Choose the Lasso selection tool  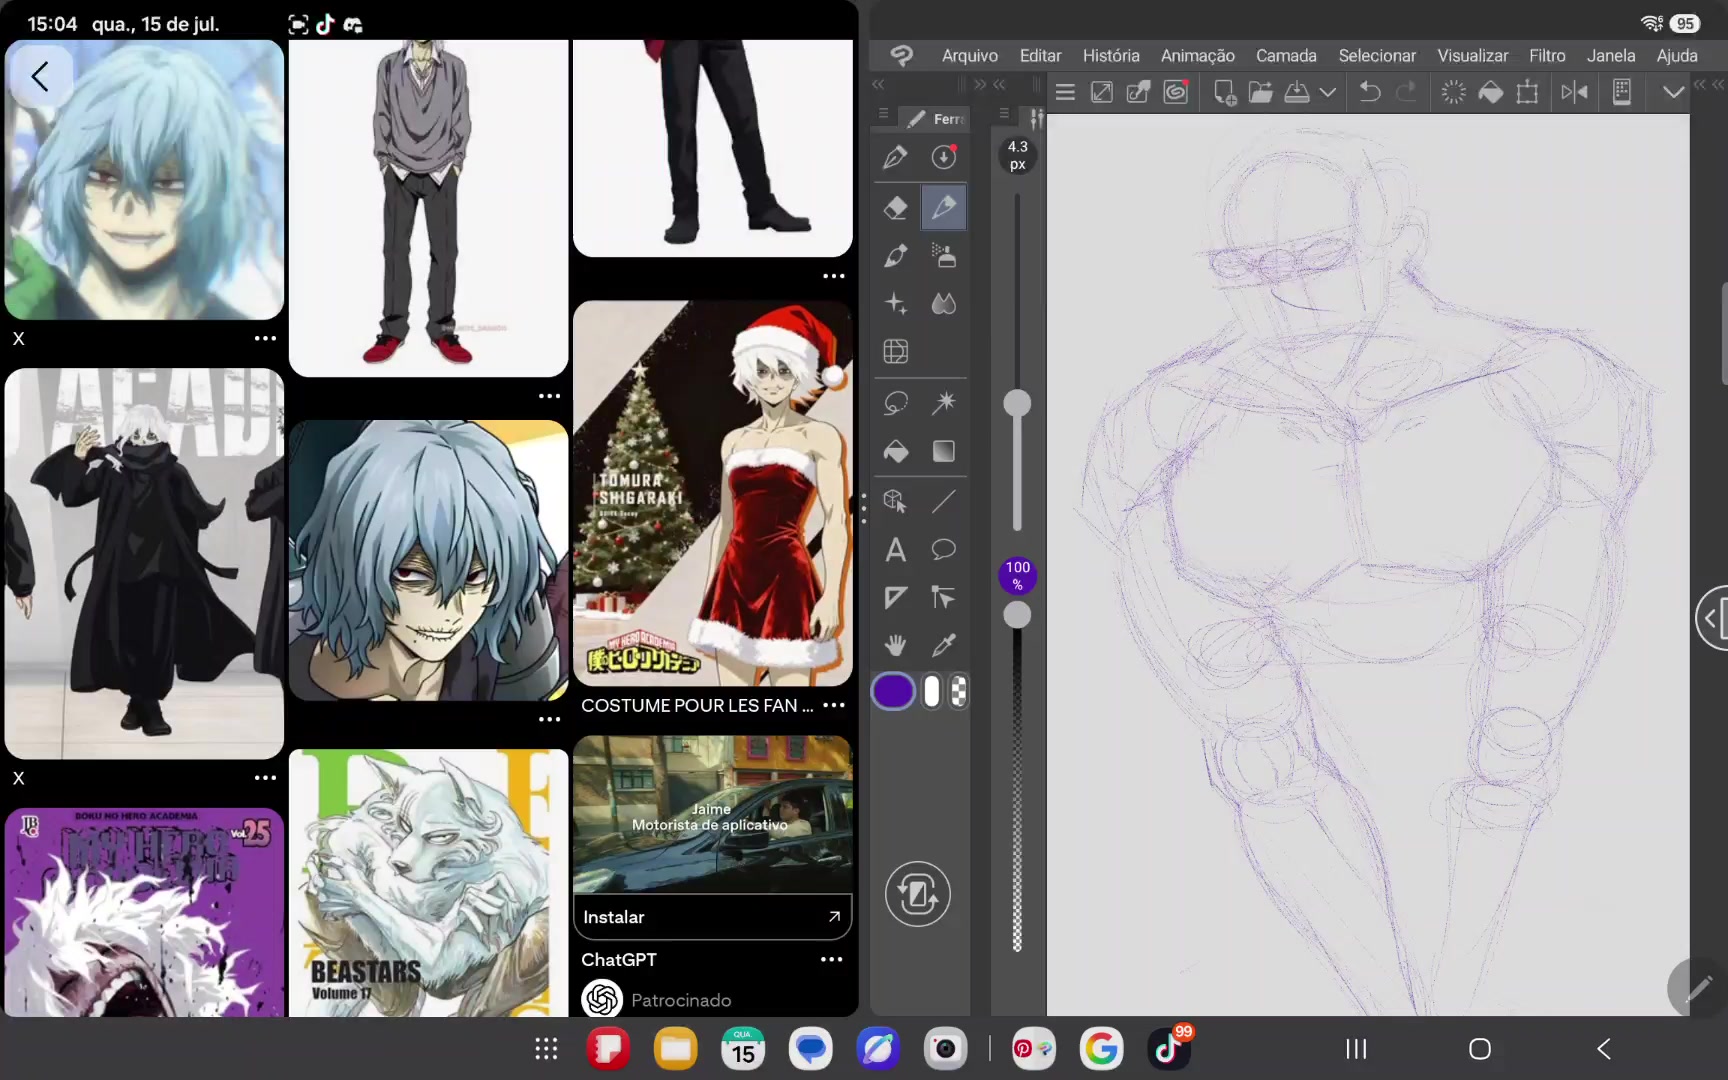(x=895, y=403)
